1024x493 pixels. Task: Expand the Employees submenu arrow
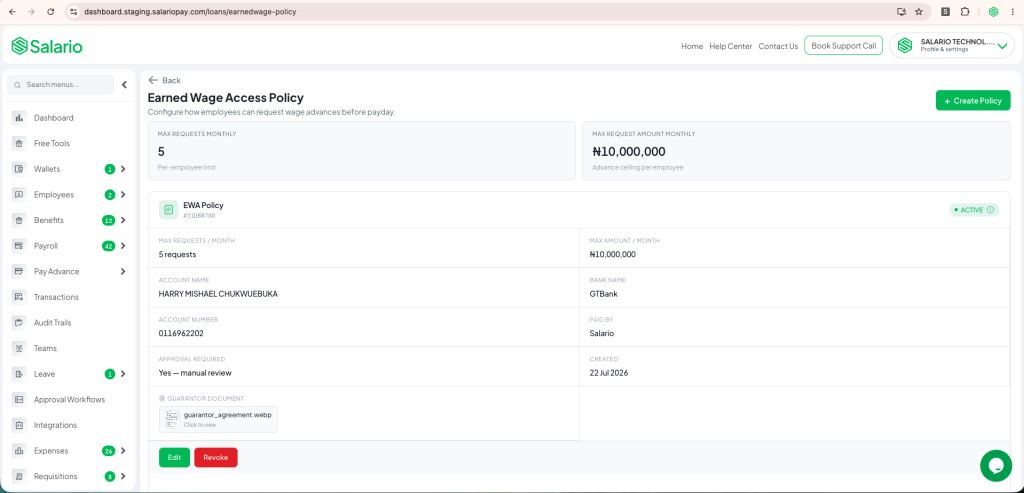123,195
